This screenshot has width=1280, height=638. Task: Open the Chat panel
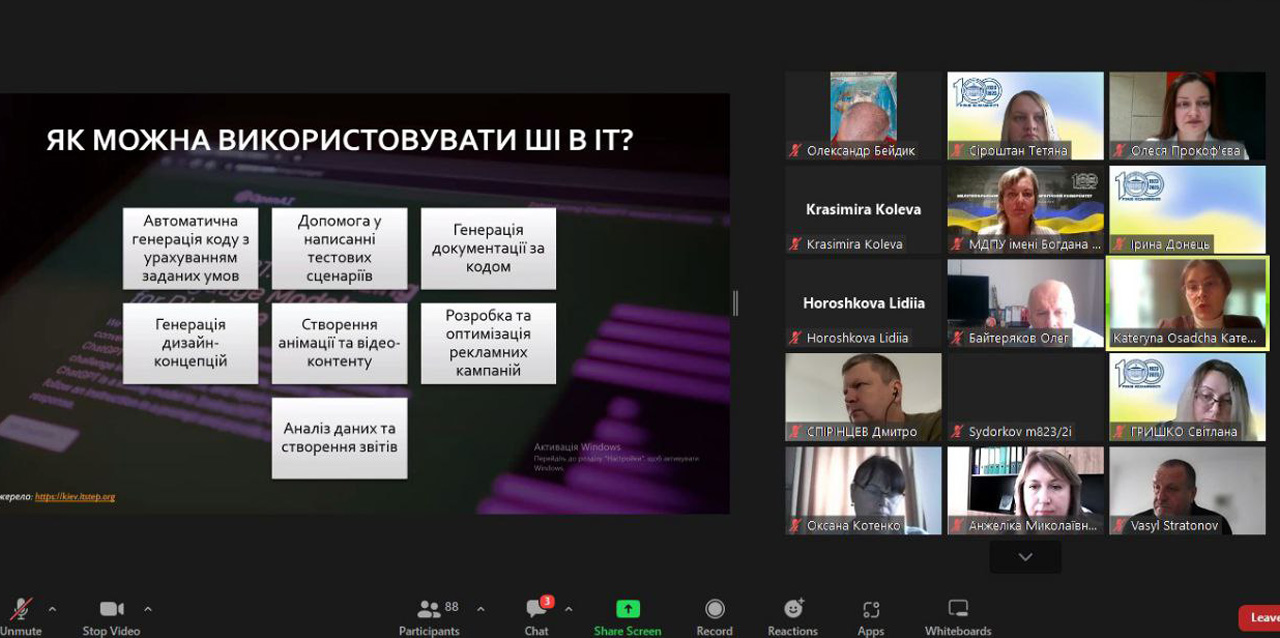537,615
